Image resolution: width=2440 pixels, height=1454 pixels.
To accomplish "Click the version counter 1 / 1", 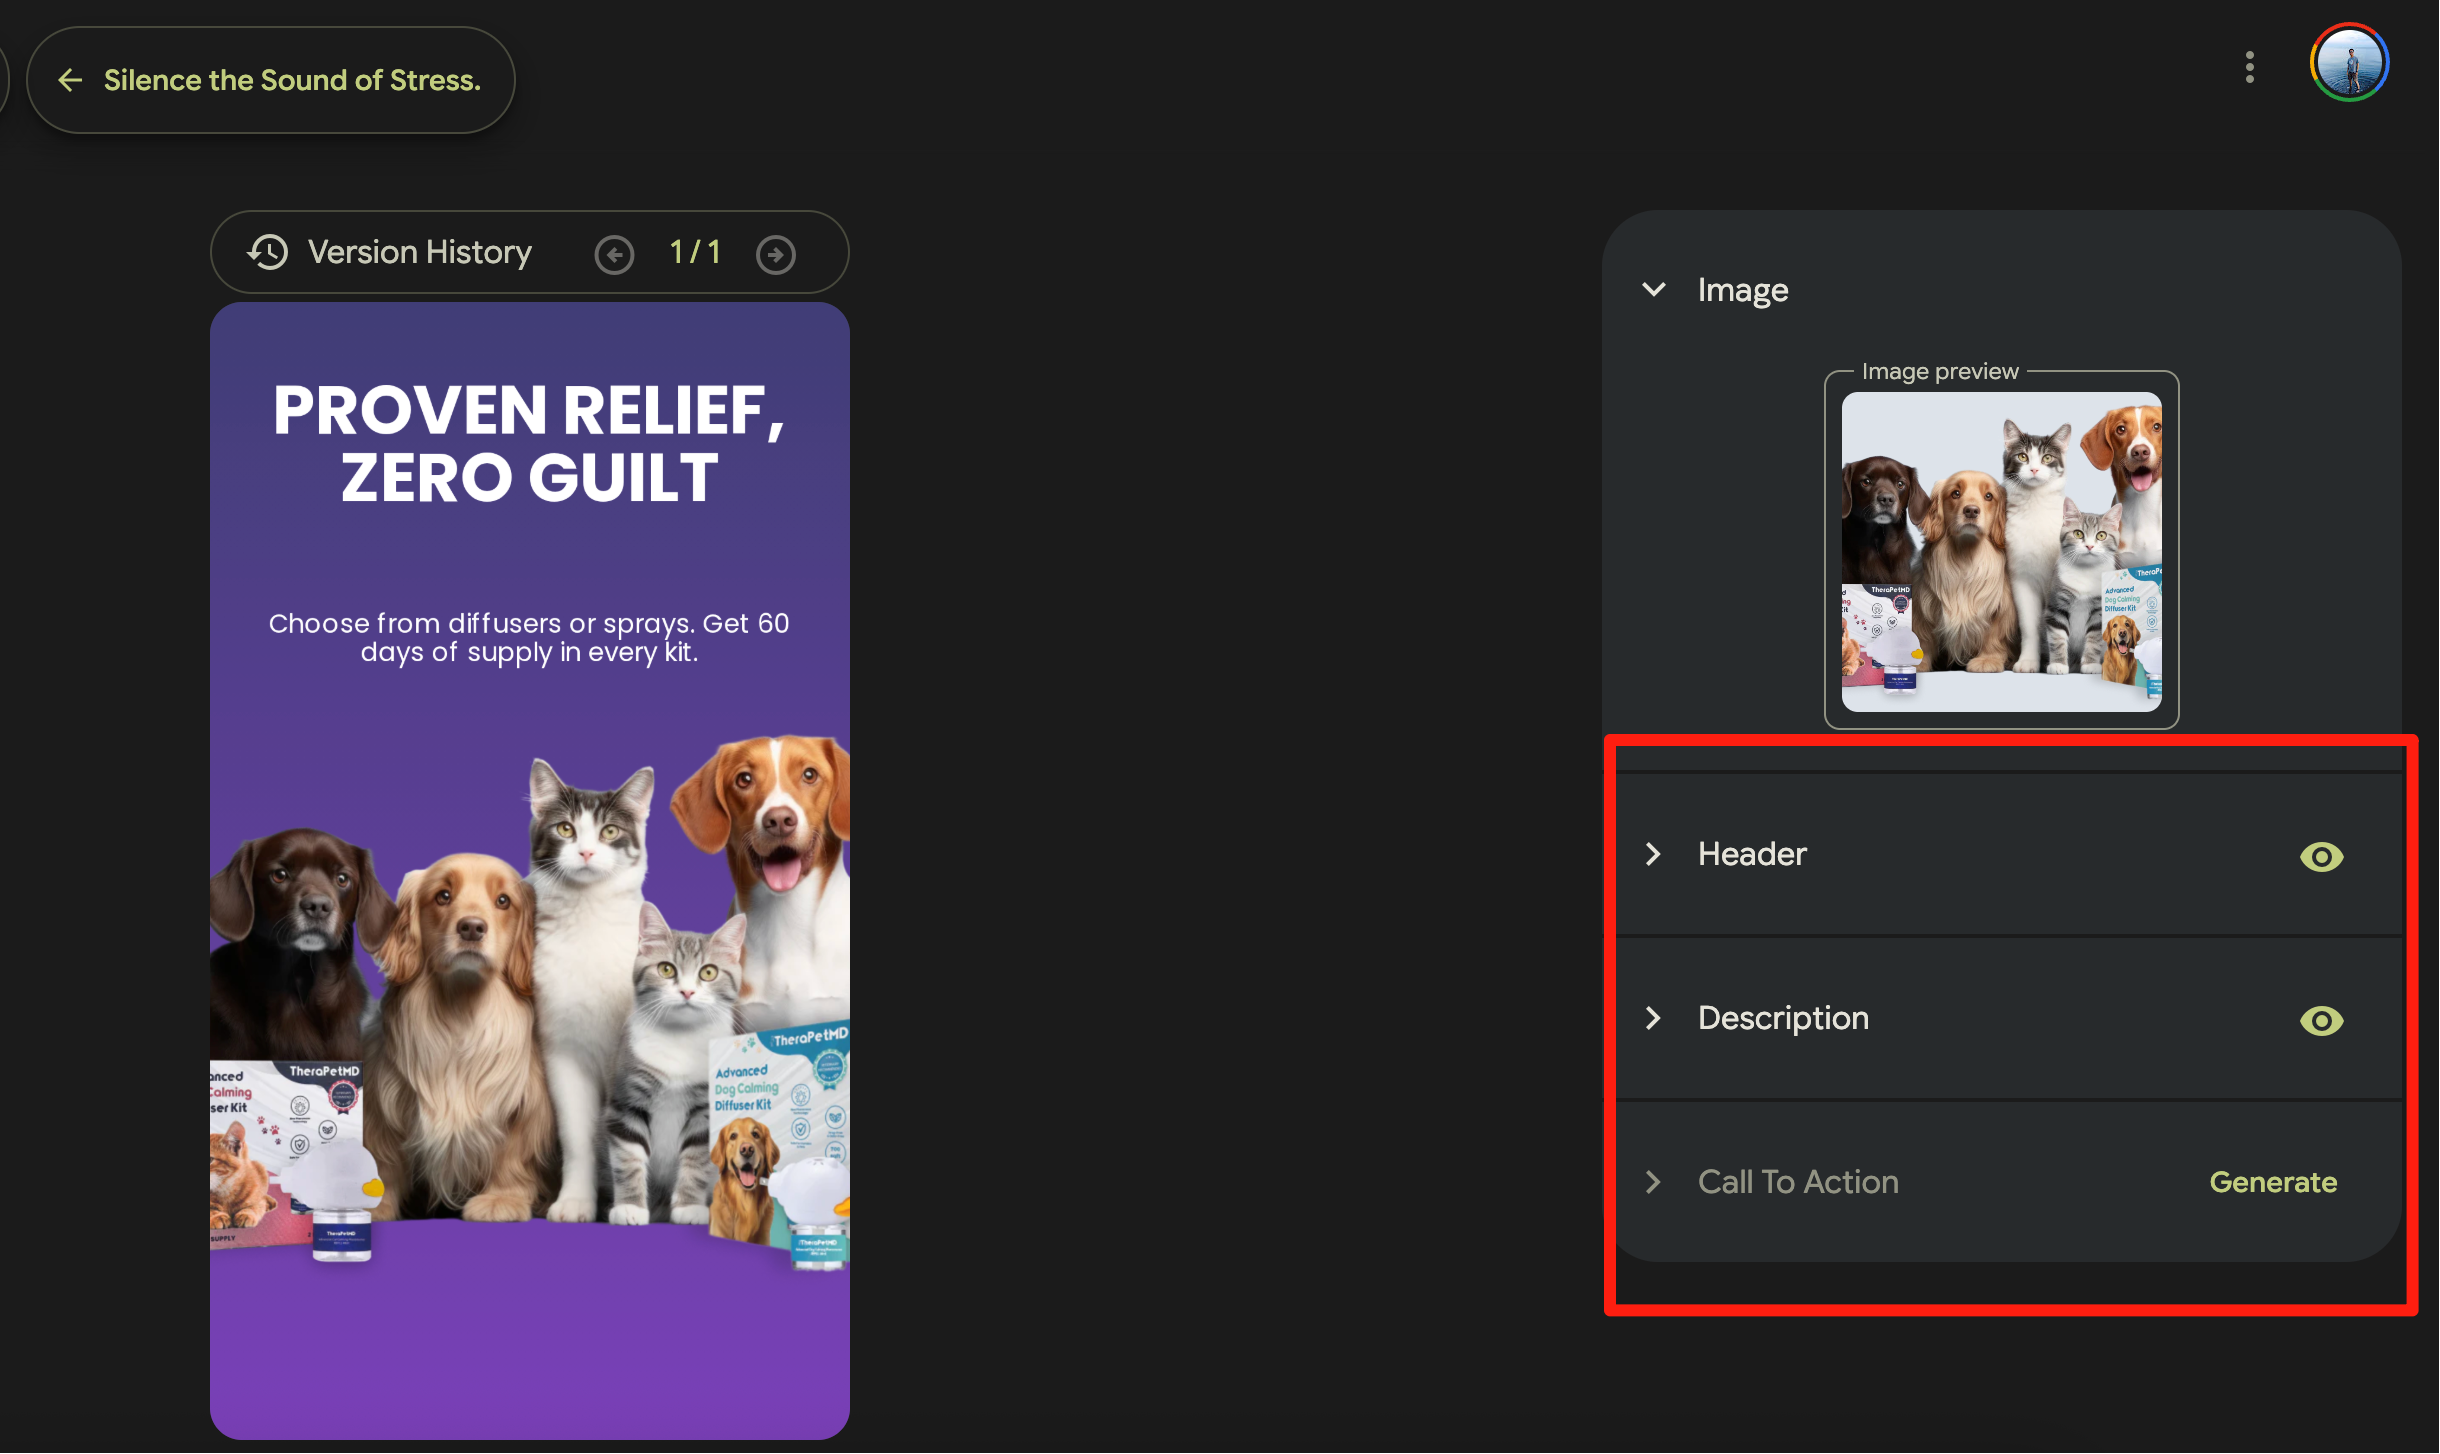I will (695, 252).
